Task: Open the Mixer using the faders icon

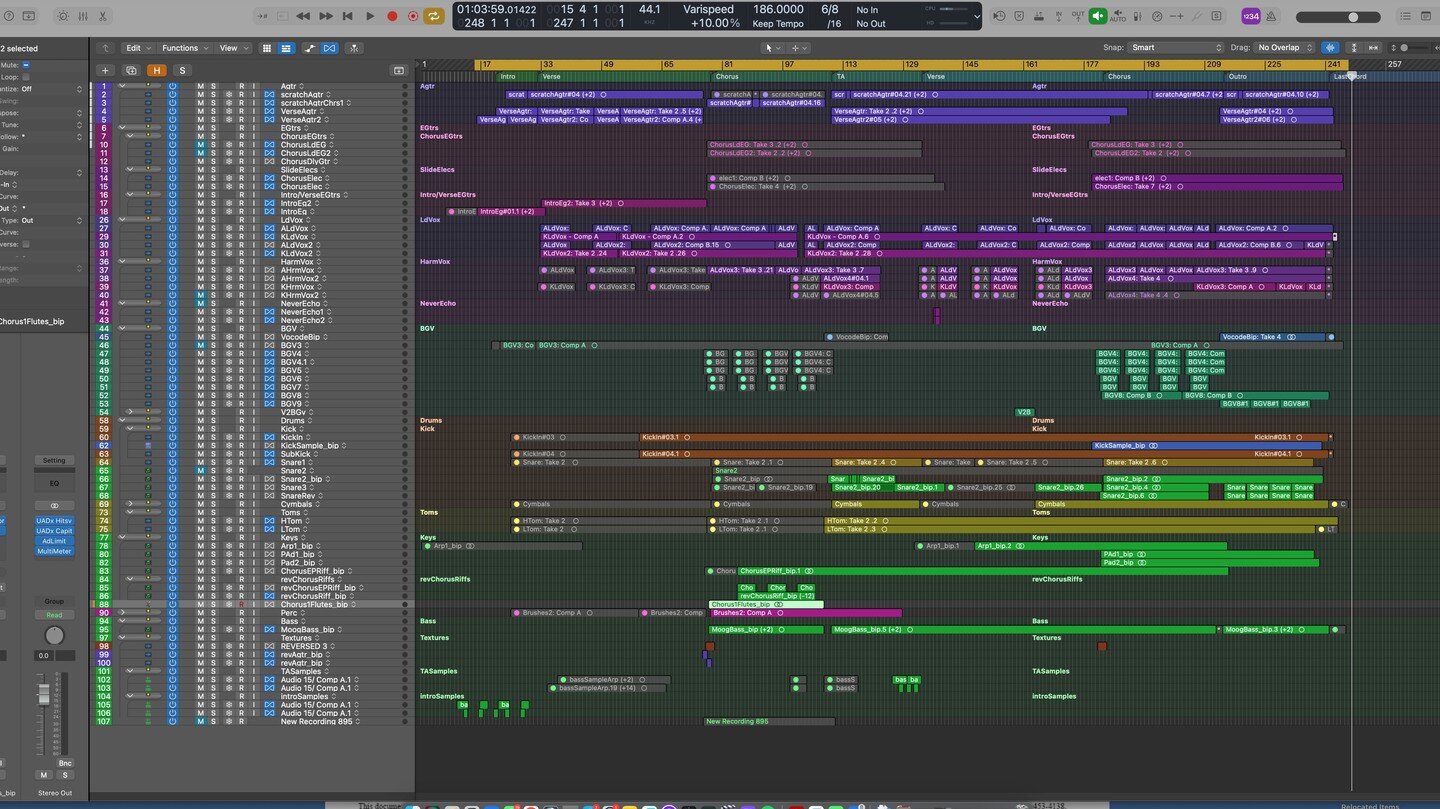Action: click(82, 16)
